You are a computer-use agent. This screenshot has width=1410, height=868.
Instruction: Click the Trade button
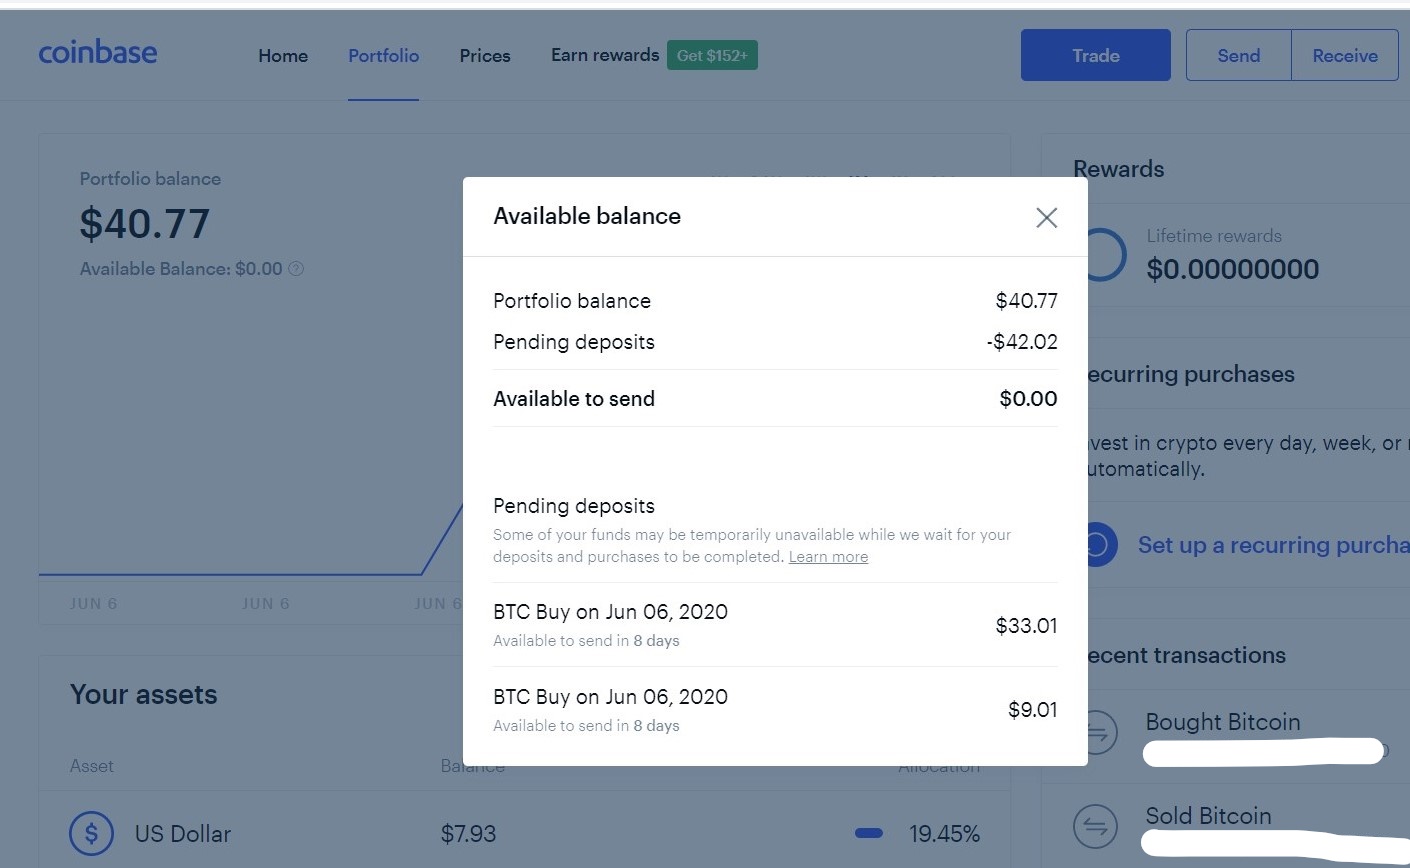tap(1095, 55)
